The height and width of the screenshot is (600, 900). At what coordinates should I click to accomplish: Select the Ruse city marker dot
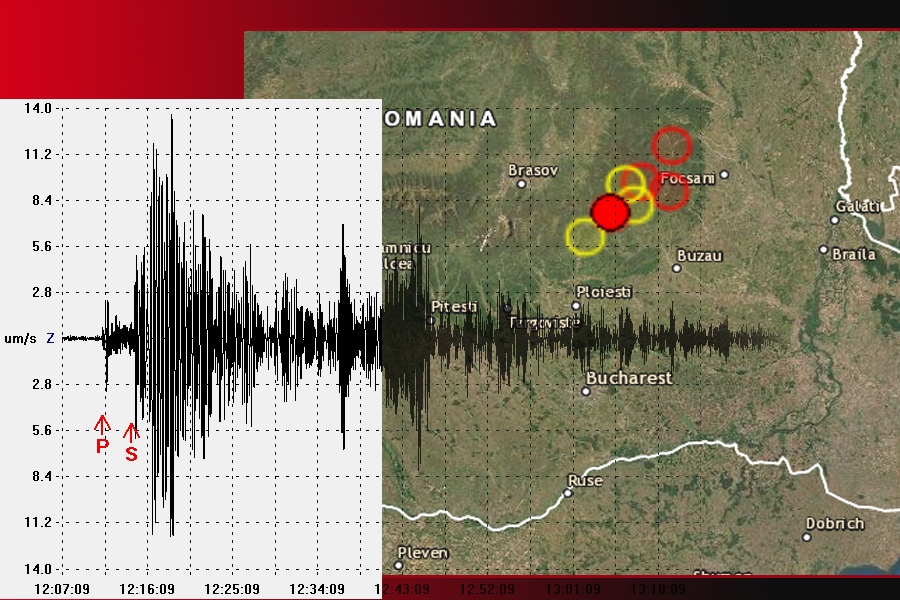pos(569,493)
